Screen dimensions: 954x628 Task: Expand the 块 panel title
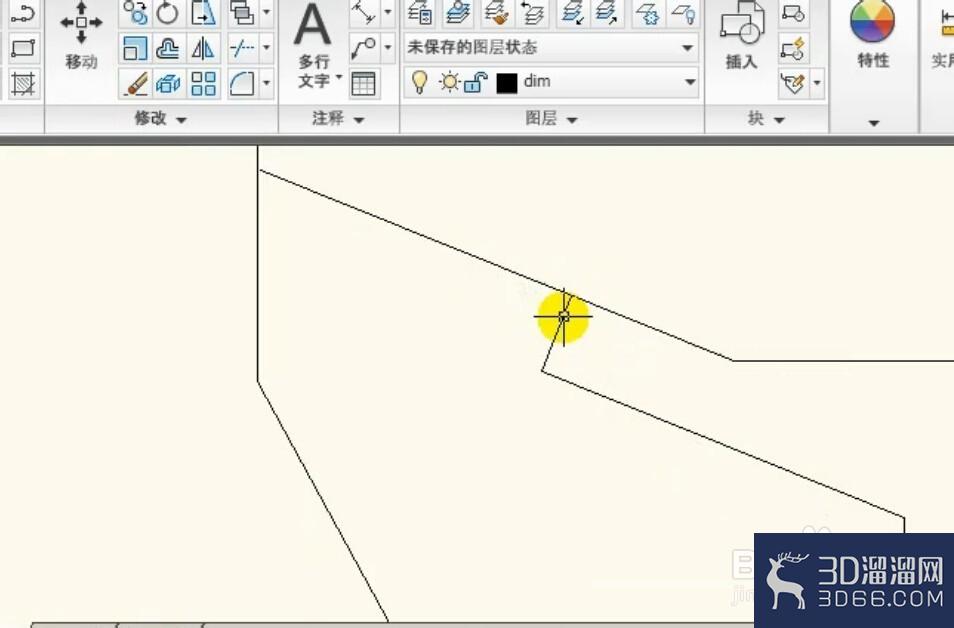point(766,119)
